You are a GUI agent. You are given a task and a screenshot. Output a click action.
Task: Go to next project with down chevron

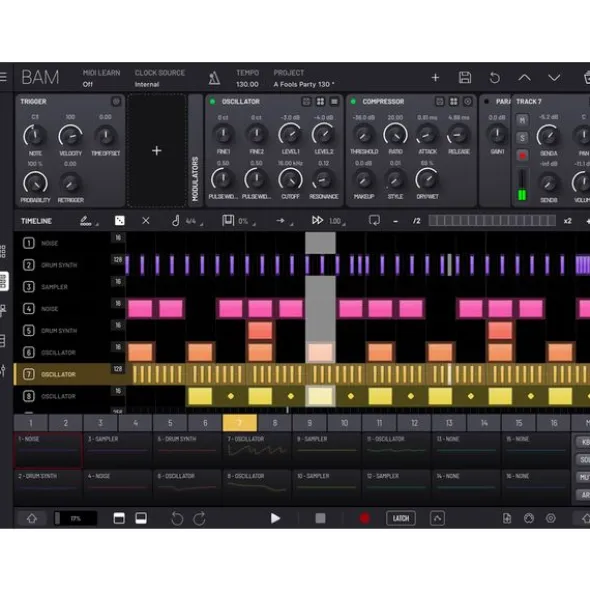(x=554, y=78)
